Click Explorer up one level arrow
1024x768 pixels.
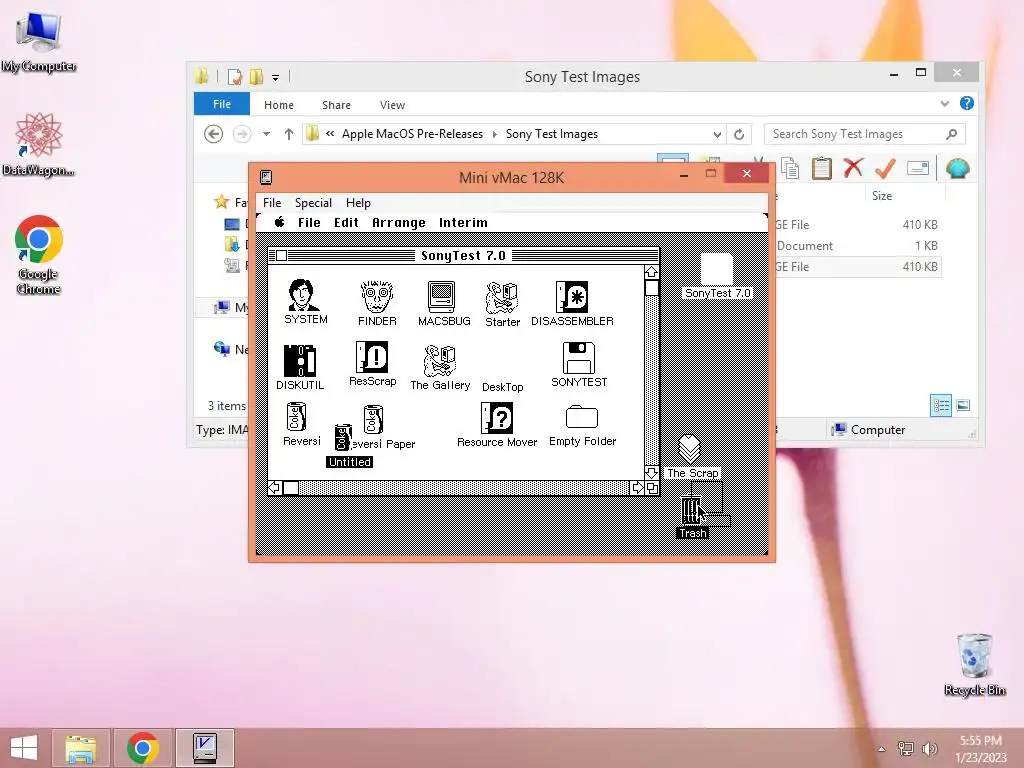289,134
